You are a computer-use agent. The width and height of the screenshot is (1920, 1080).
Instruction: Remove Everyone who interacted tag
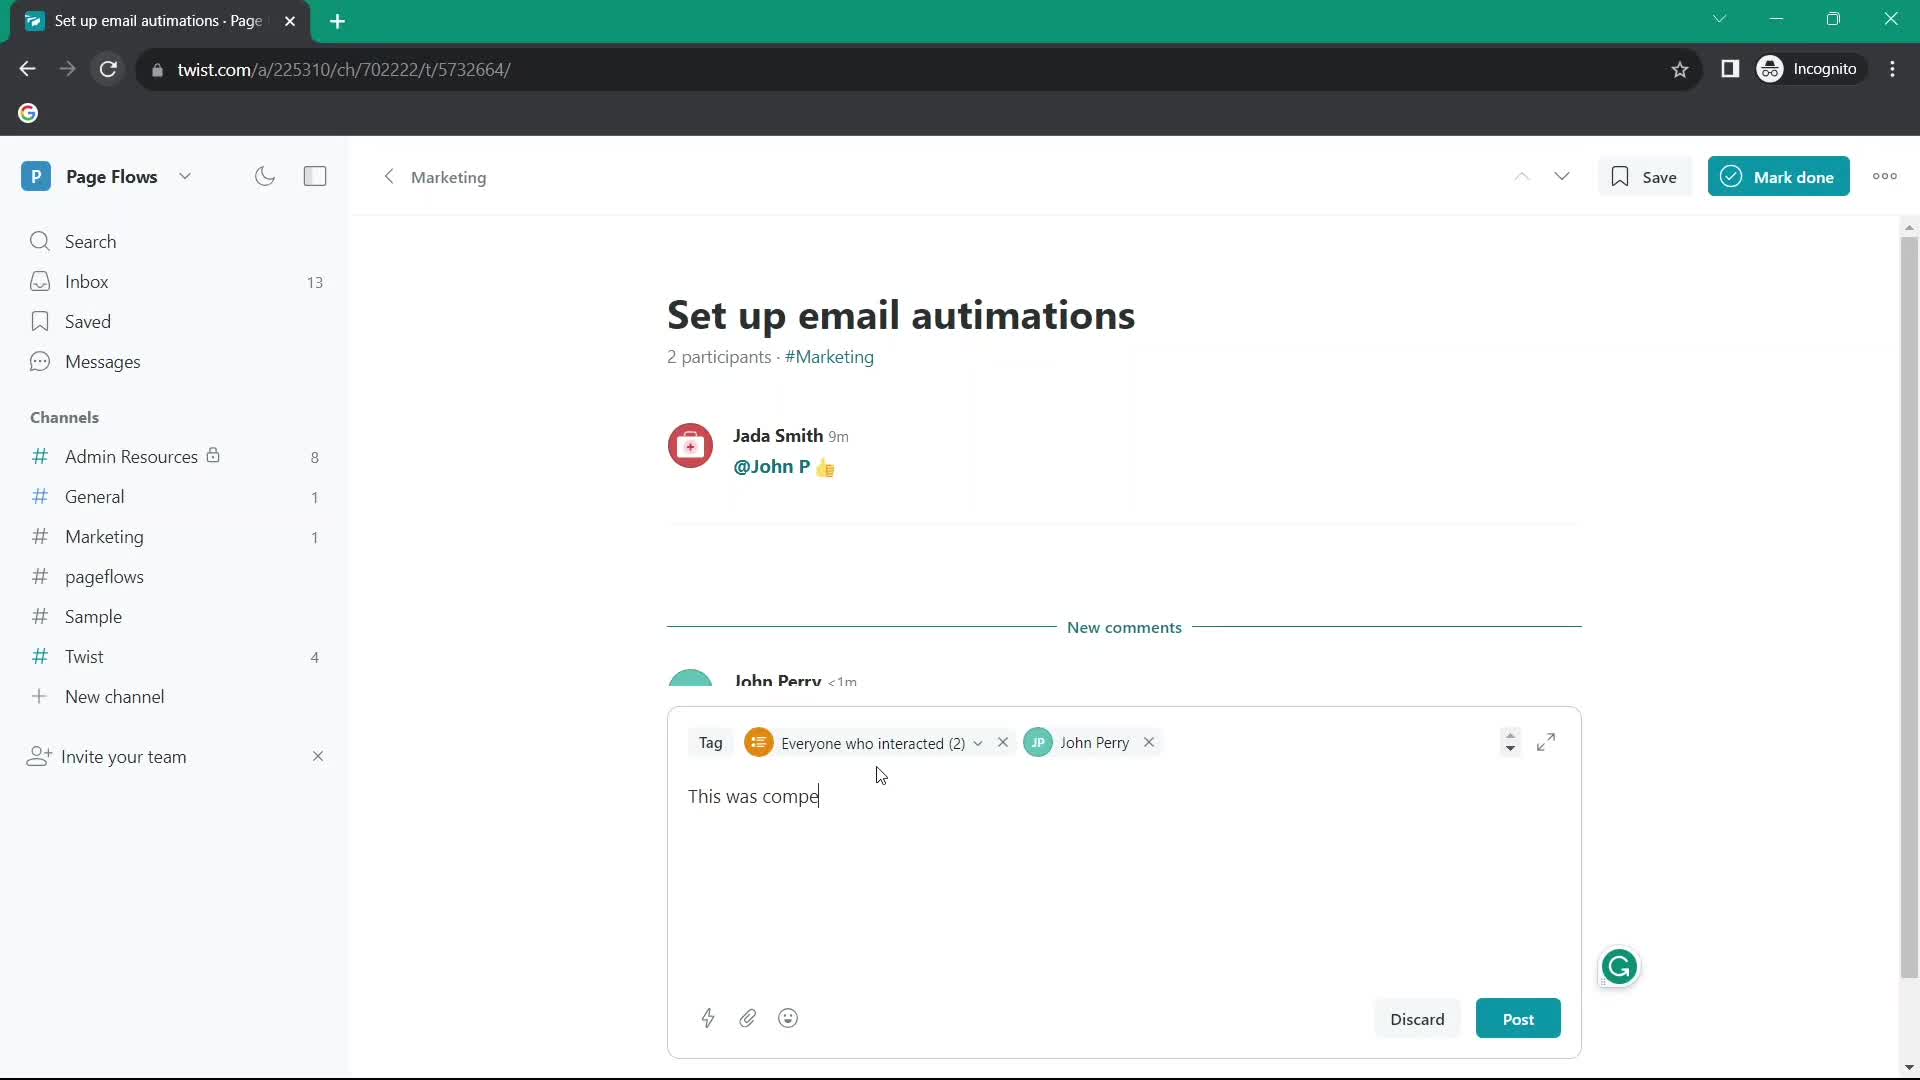[x=1004, y=742]
